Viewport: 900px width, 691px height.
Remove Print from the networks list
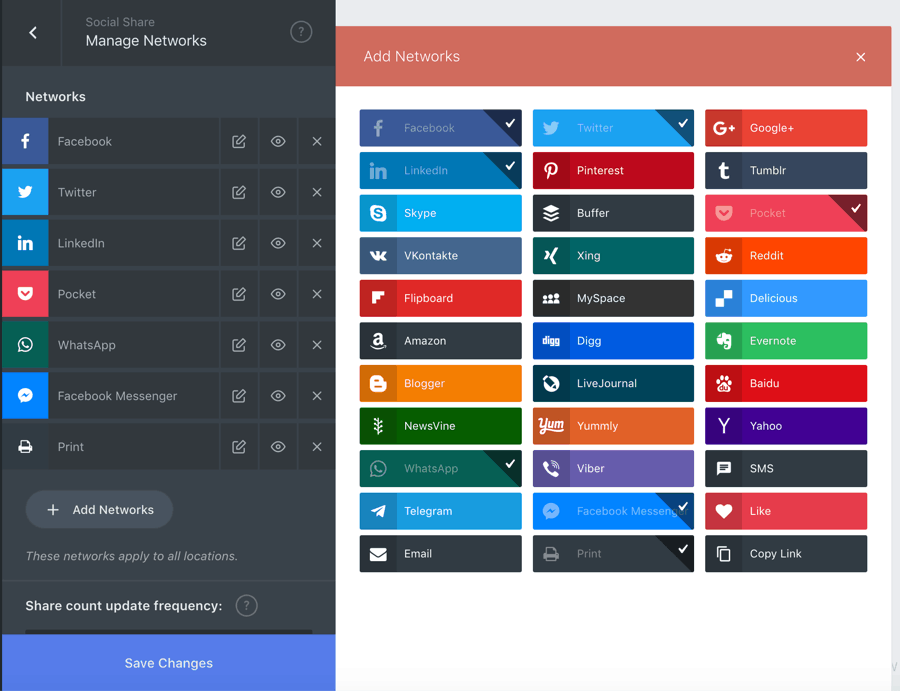tap(317, 447)
